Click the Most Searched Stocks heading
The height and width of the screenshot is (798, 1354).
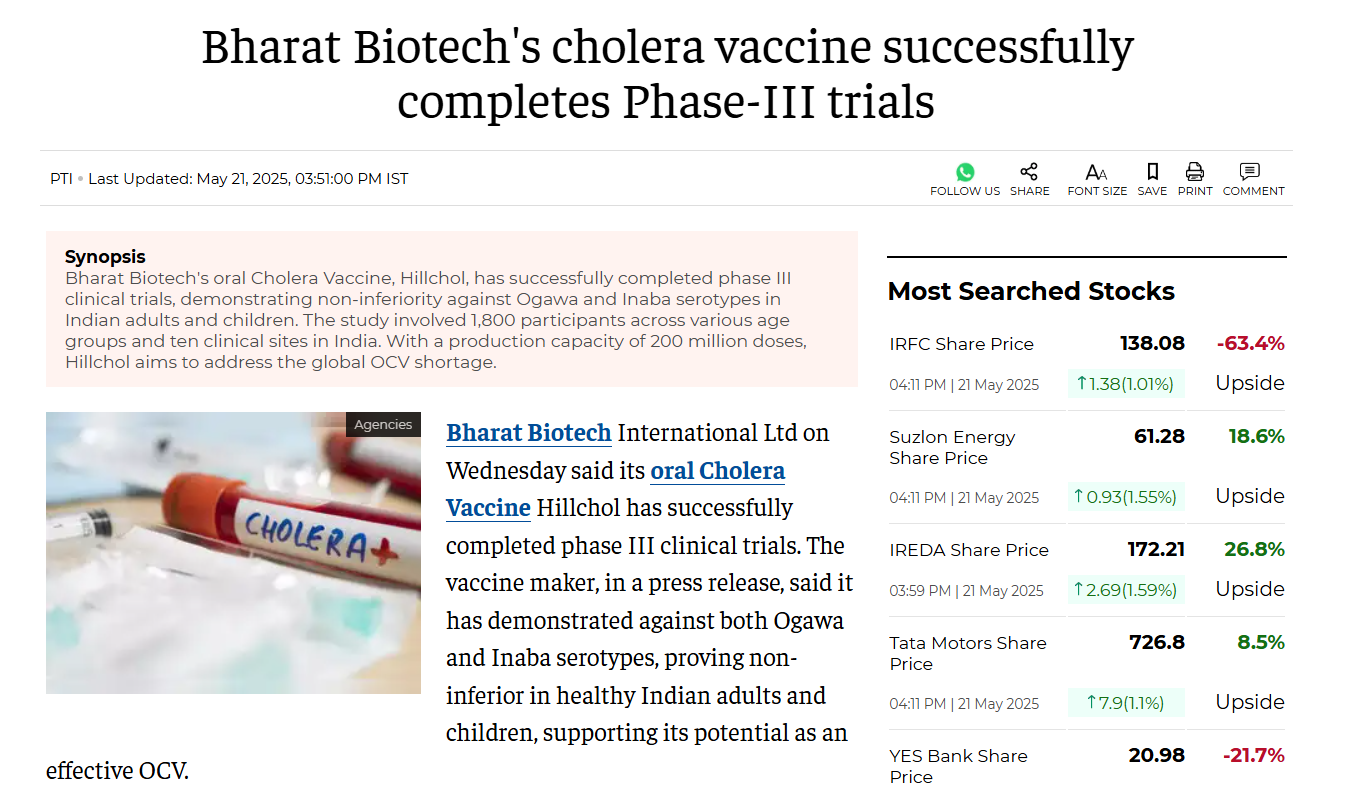point(1031,291)
